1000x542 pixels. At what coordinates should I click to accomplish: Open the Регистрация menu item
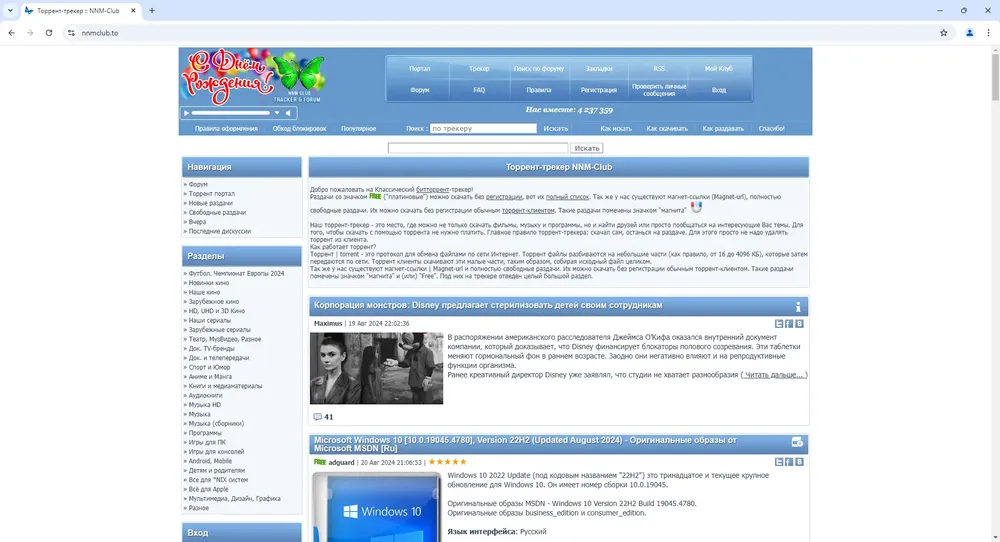coord(599,90)
